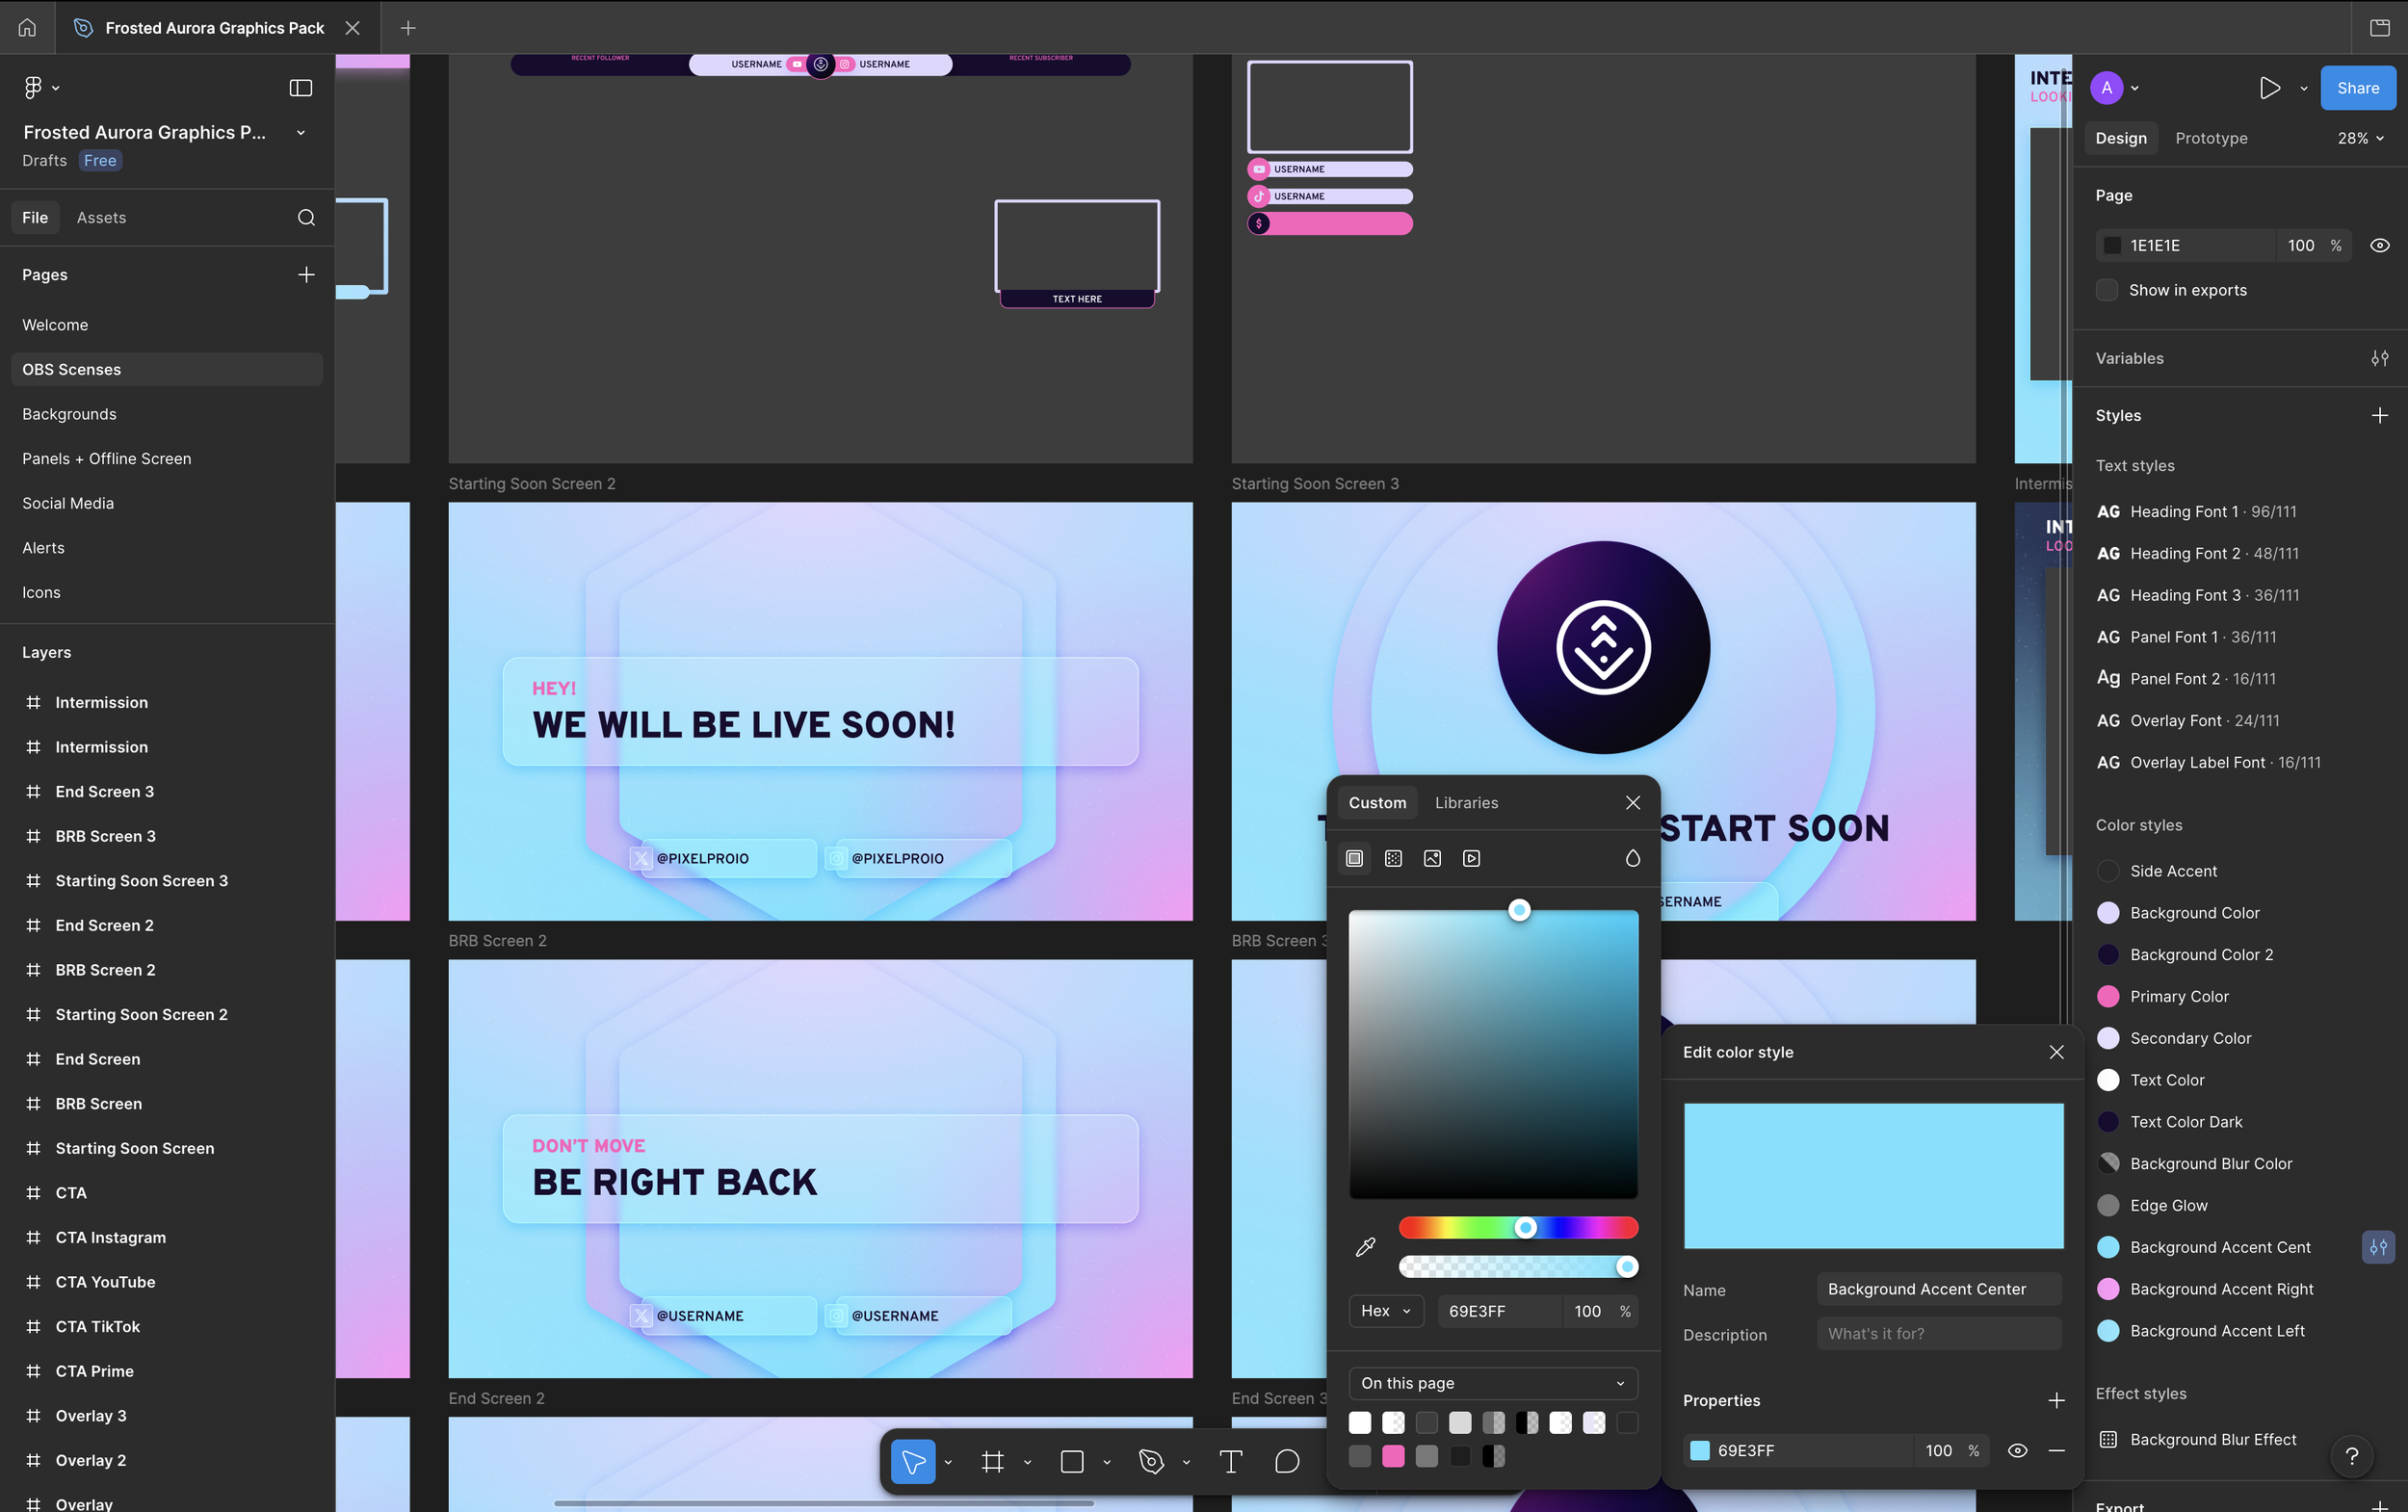Toggle the left sidebar panel icon
The height and width of the screenshot is (1512, 2408).
pos(300,88)
